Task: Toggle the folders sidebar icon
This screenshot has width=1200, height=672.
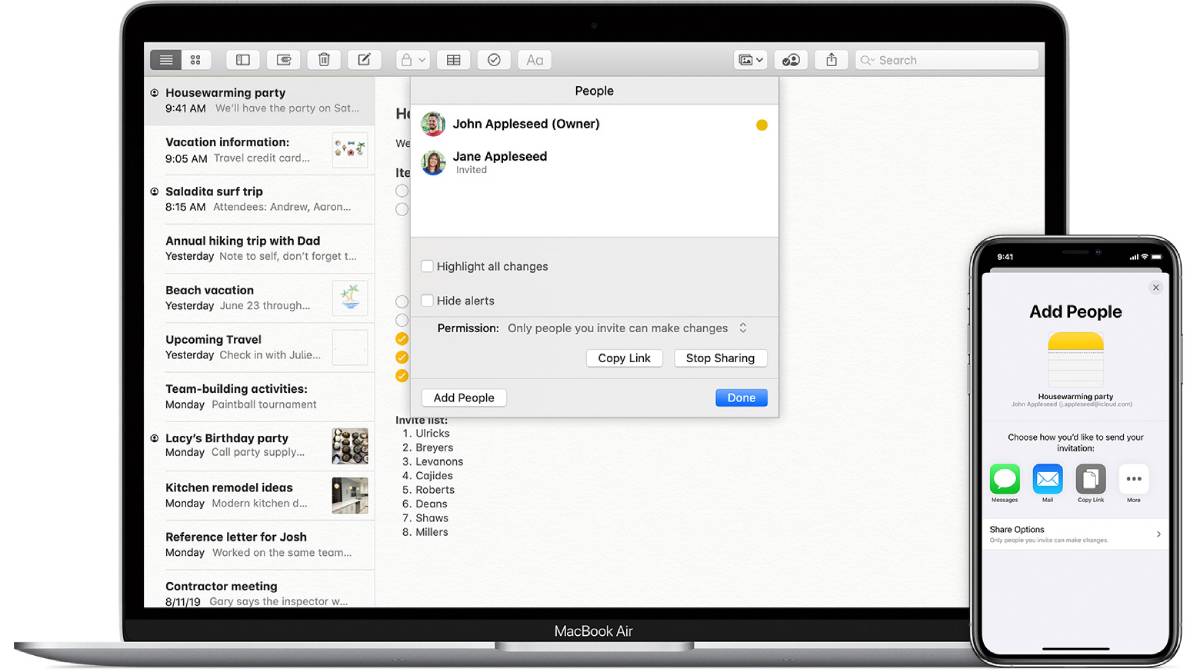Action: tap(243, 60)
